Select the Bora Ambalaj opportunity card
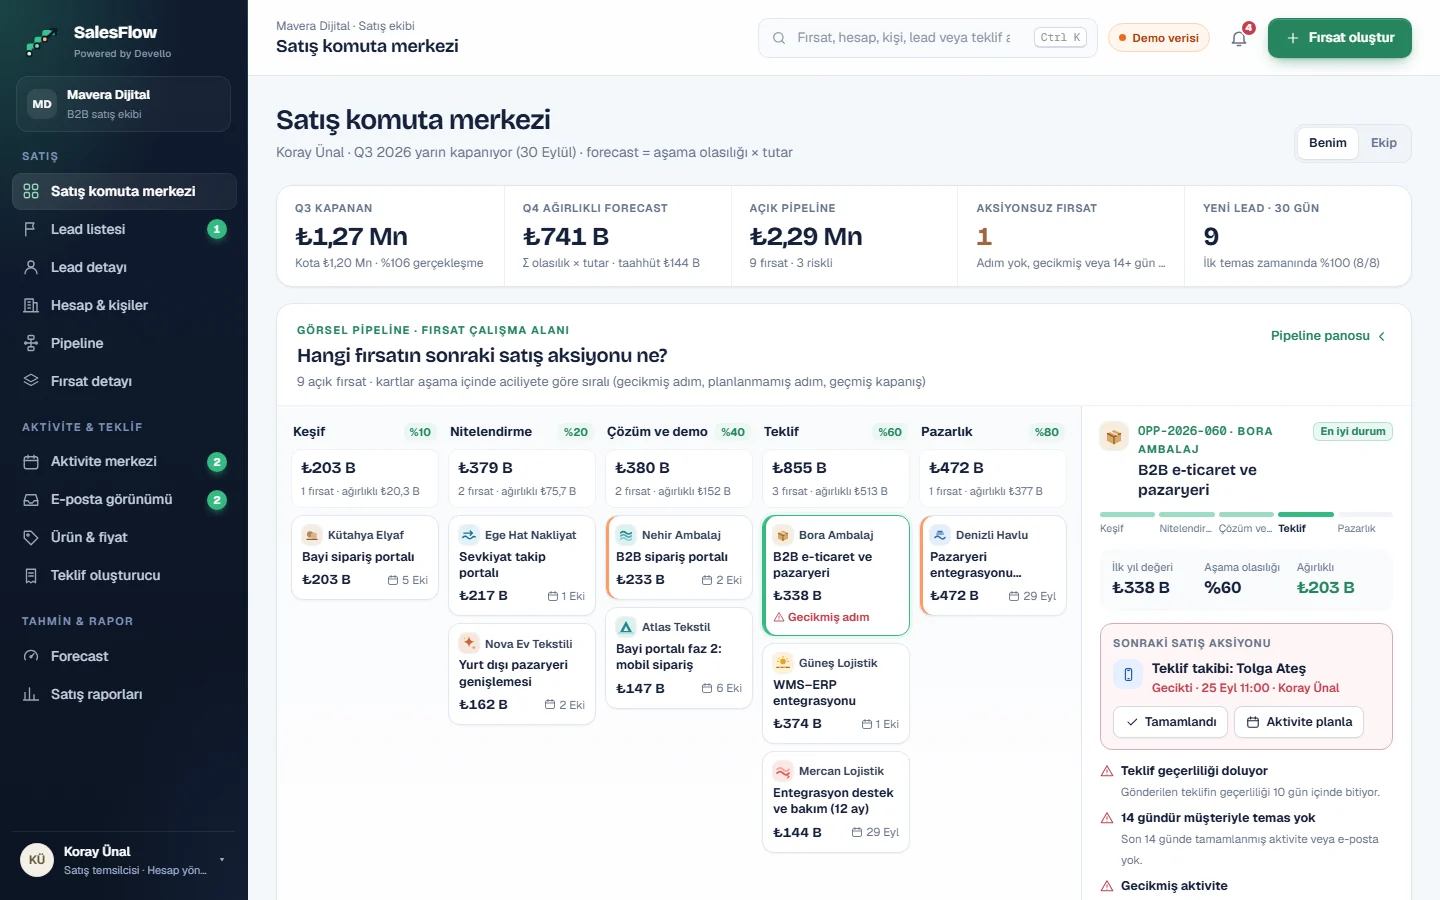 pyautogui.click(x=836, y=575)
